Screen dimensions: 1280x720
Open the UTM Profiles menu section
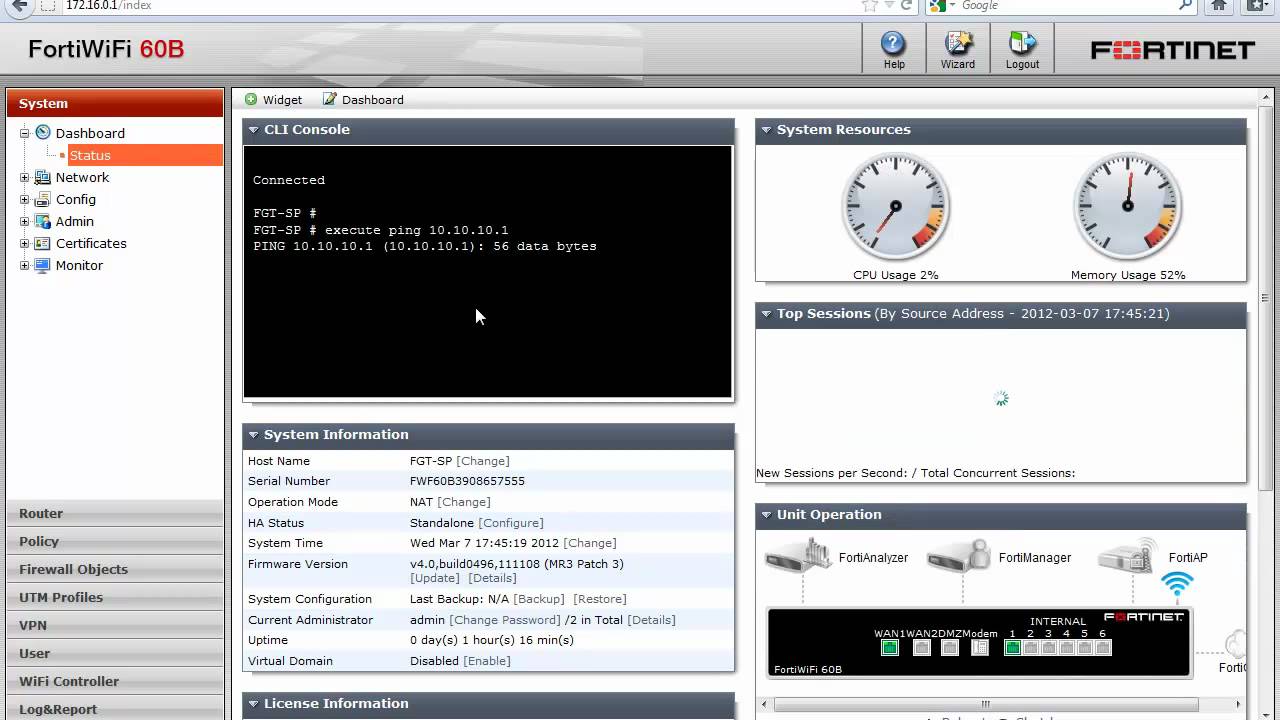tap(115, 597)
